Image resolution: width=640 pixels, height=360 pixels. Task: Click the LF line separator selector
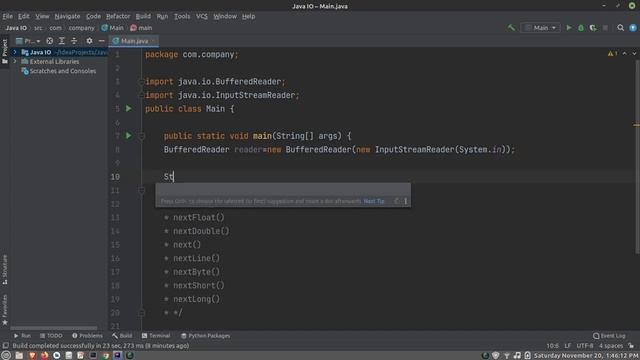(x=567, y=346)
